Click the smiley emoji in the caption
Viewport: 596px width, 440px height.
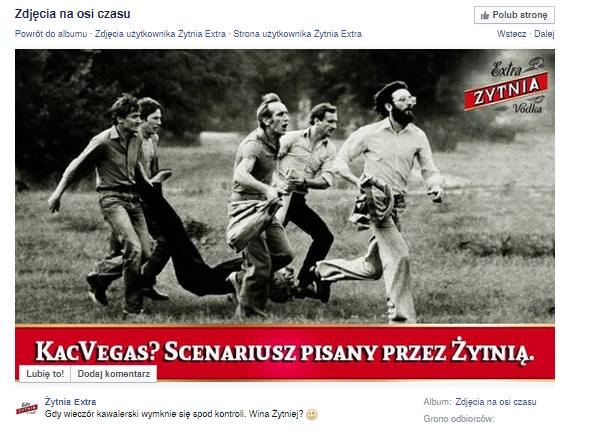[312, 415]
